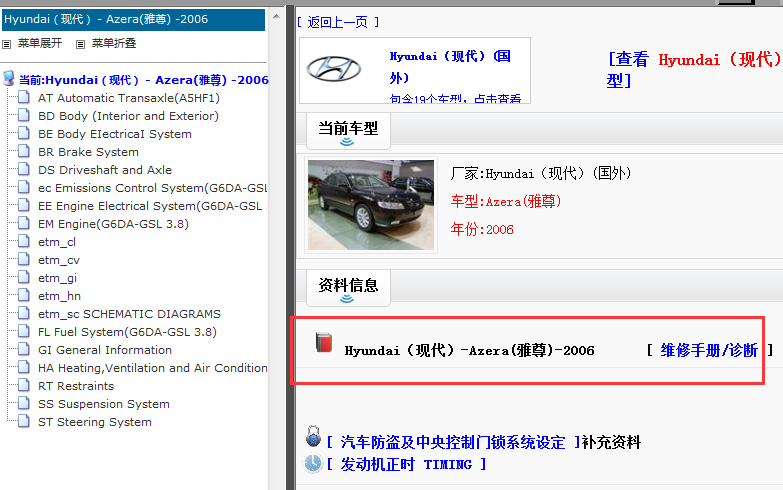Open FL Fuel System(G6DA-GSL 3.8) entry

(127, 332)
